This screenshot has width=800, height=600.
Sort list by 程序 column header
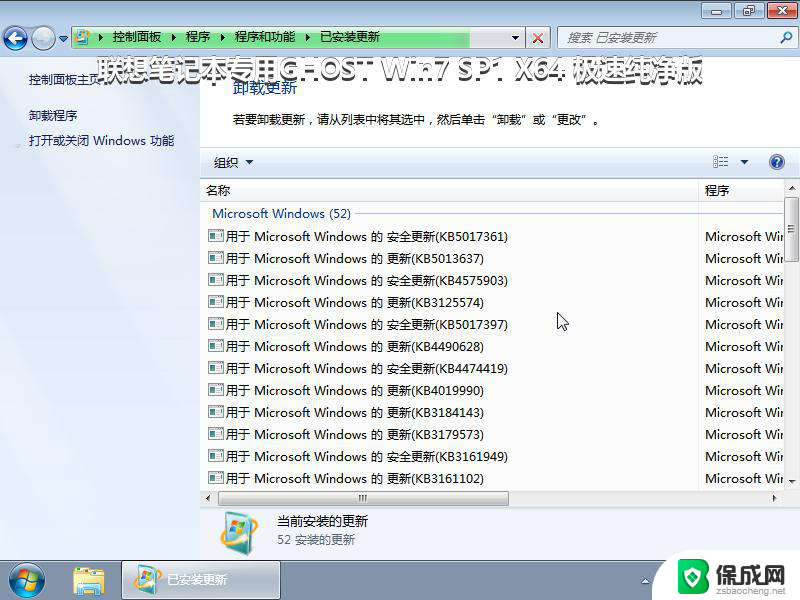(x=740, y=191)
